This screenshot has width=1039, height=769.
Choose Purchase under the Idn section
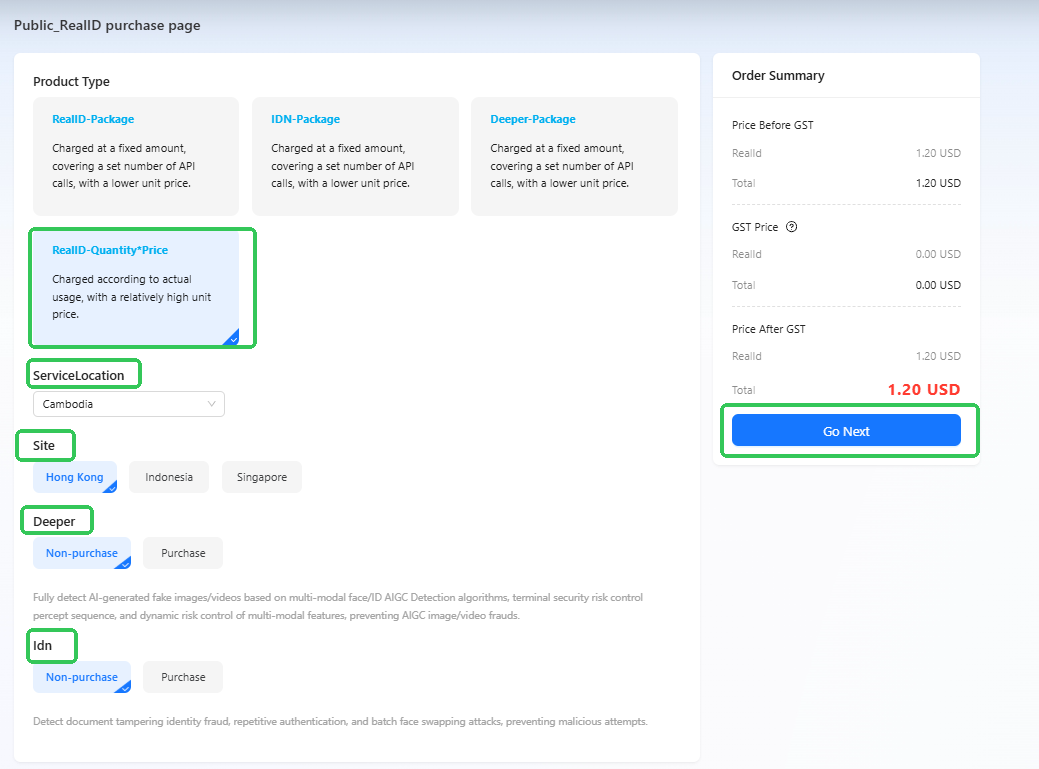point(183,677)
